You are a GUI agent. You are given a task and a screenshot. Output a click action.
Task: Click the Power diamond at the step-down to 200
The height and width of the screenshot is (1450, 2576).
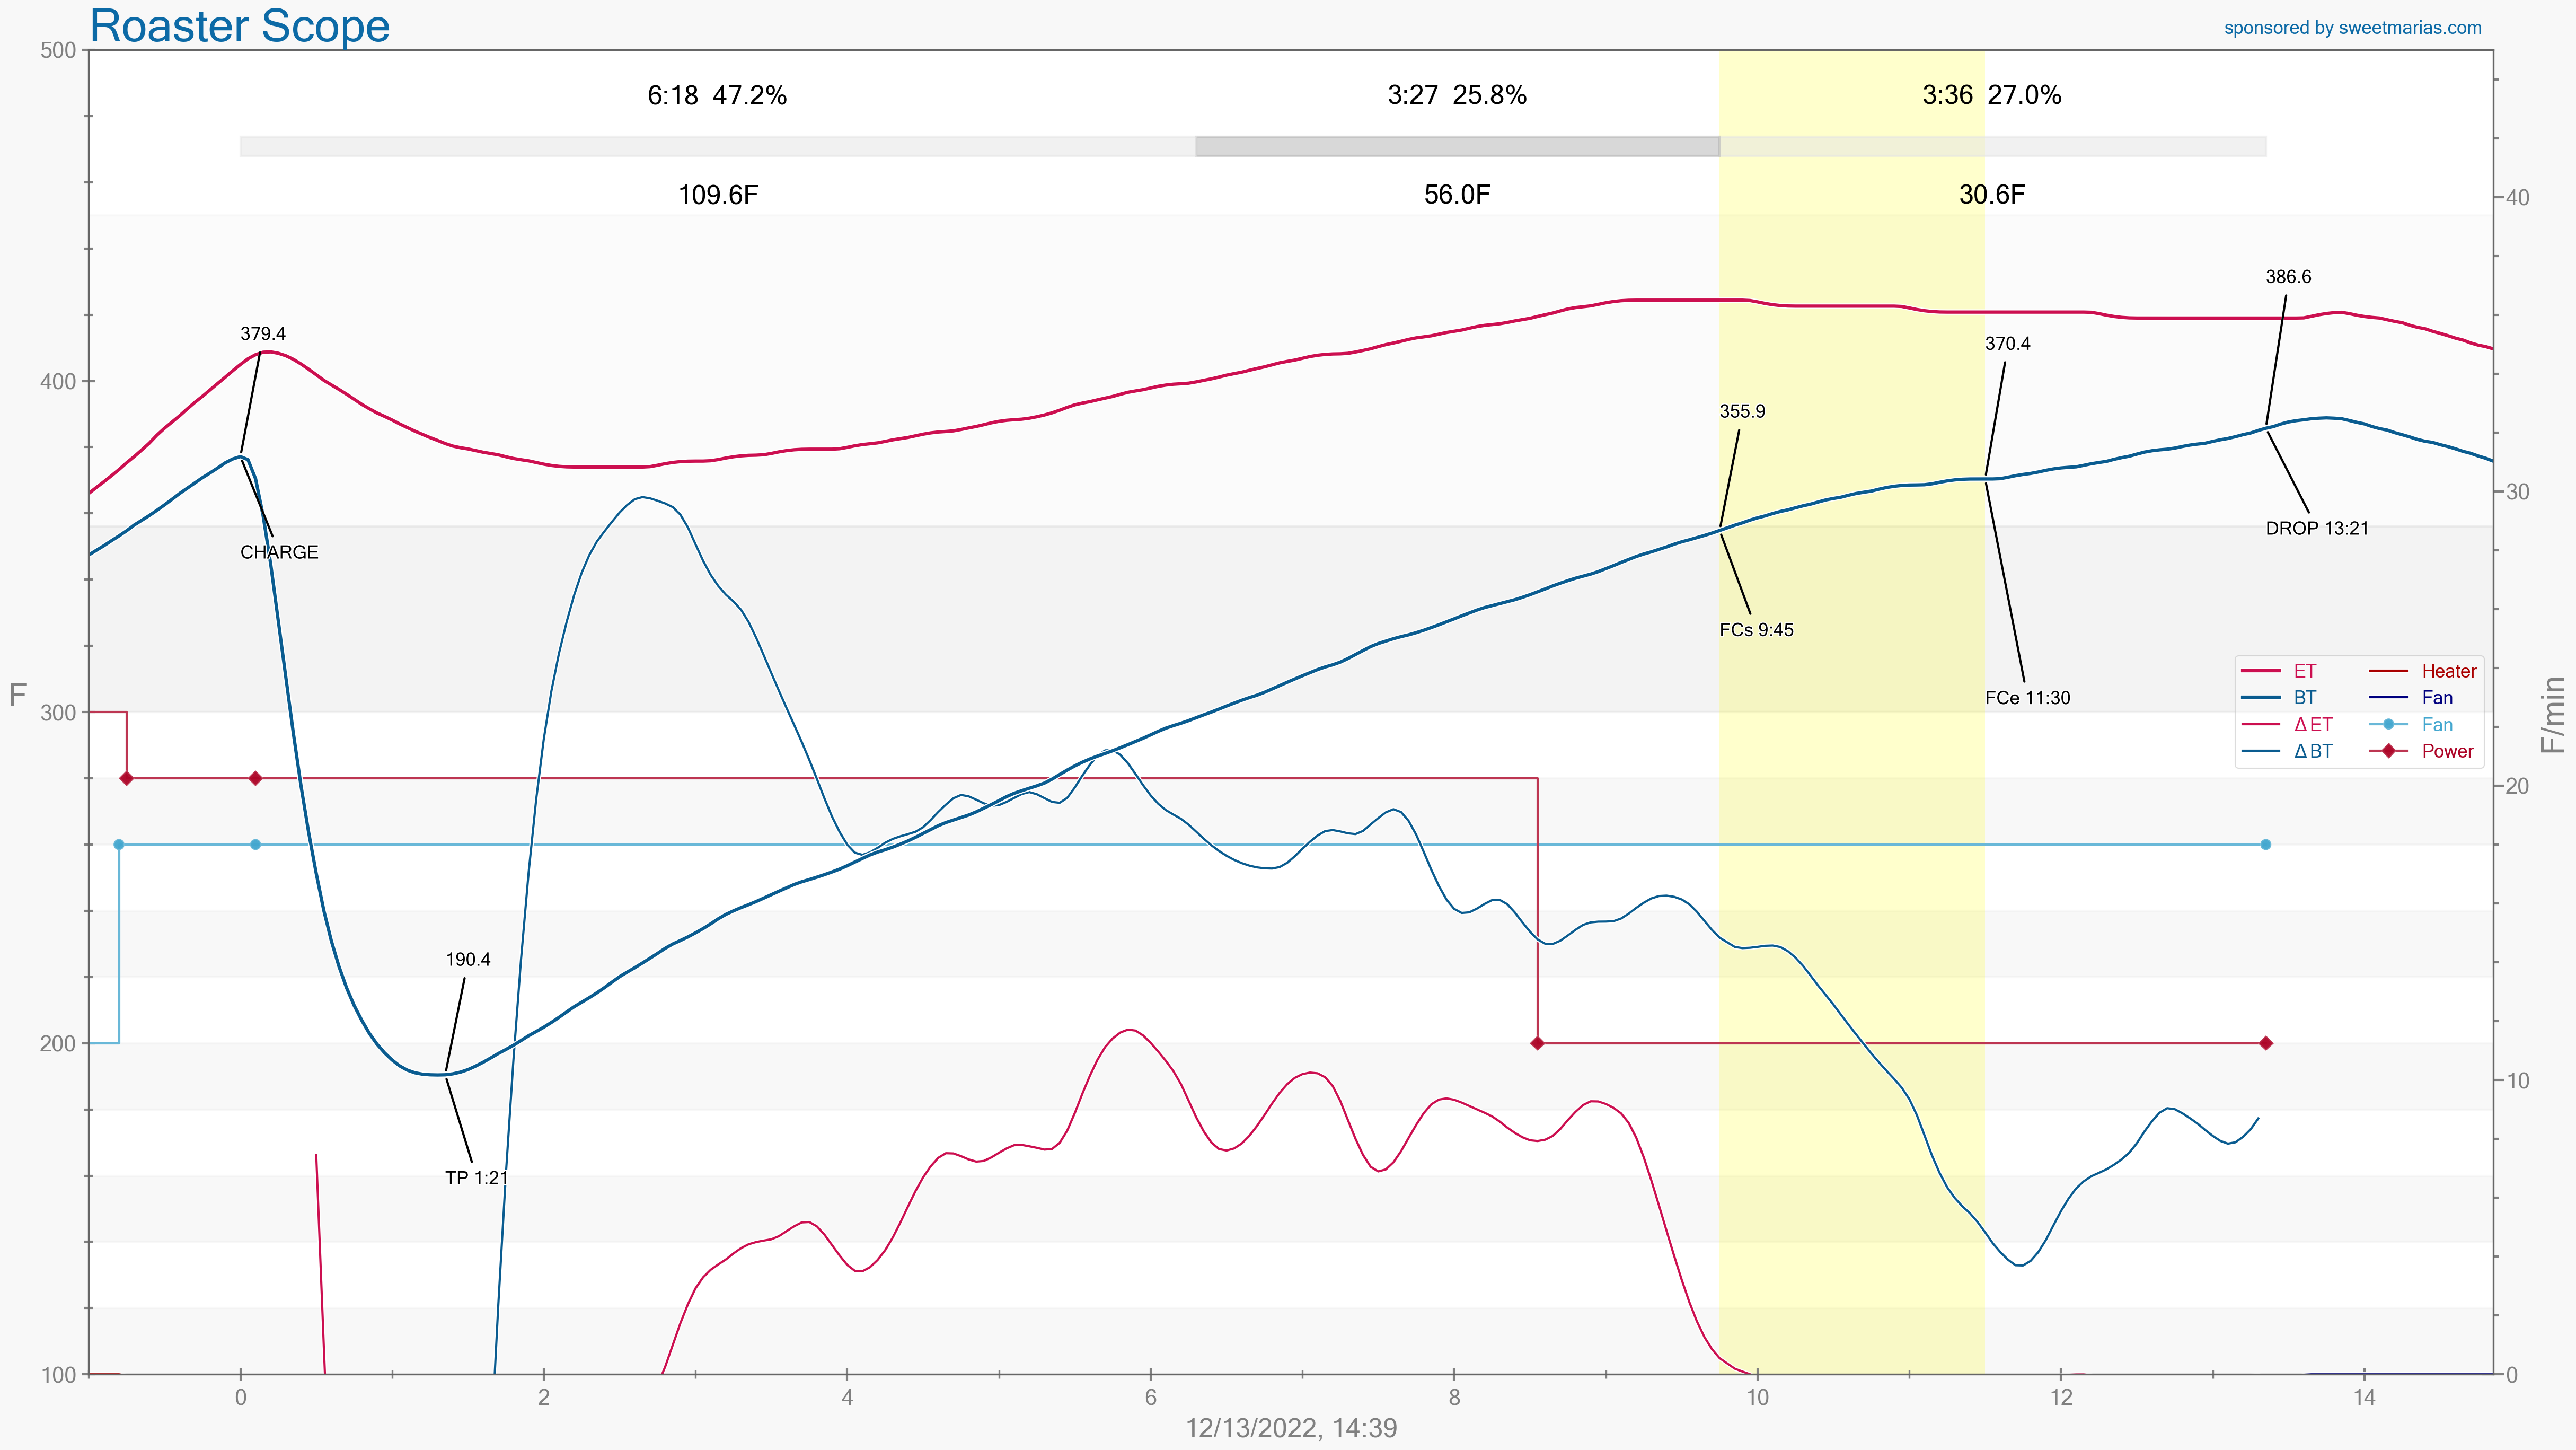(x=1538, y=1043)
